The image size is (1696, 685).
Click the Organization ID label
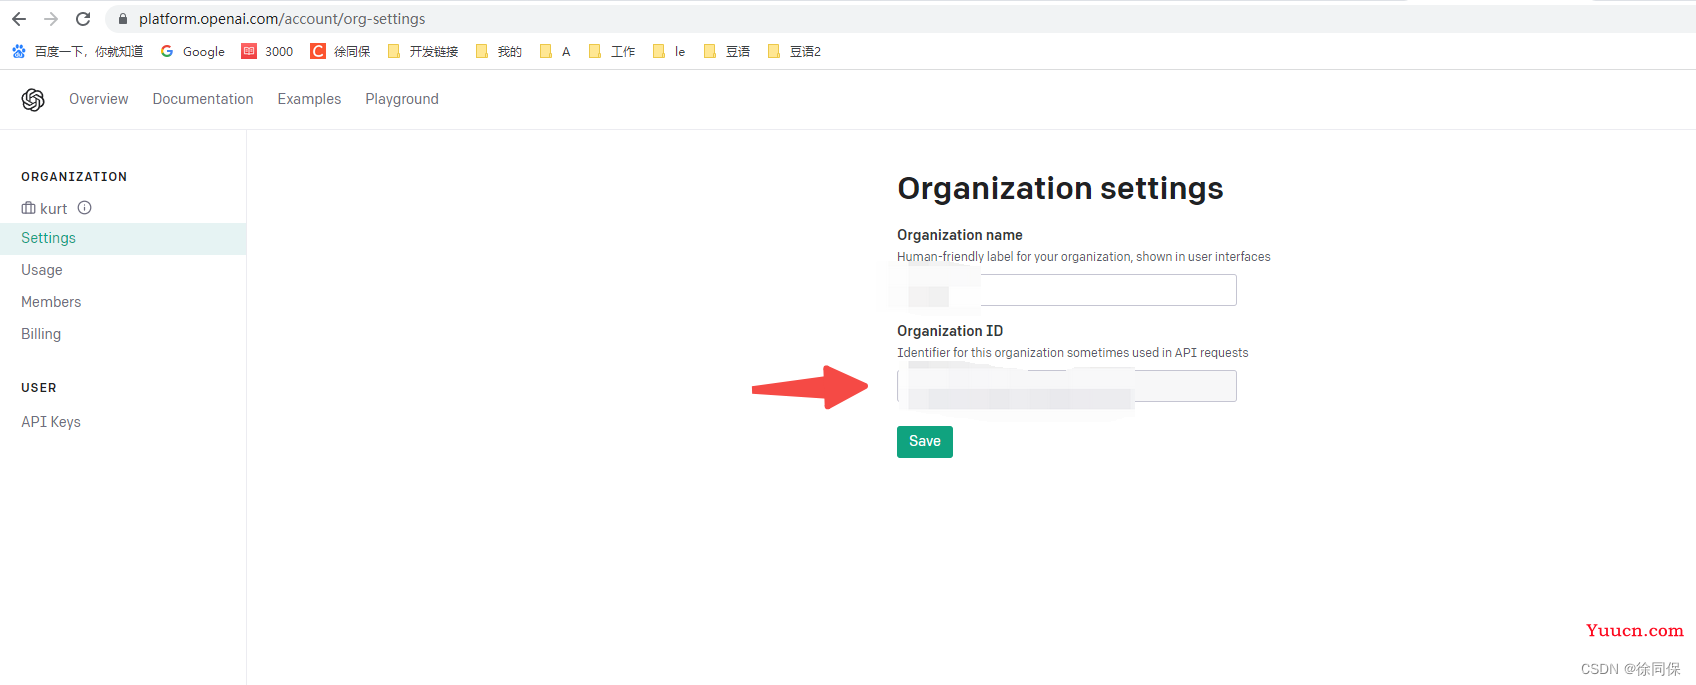pos(950,331)
